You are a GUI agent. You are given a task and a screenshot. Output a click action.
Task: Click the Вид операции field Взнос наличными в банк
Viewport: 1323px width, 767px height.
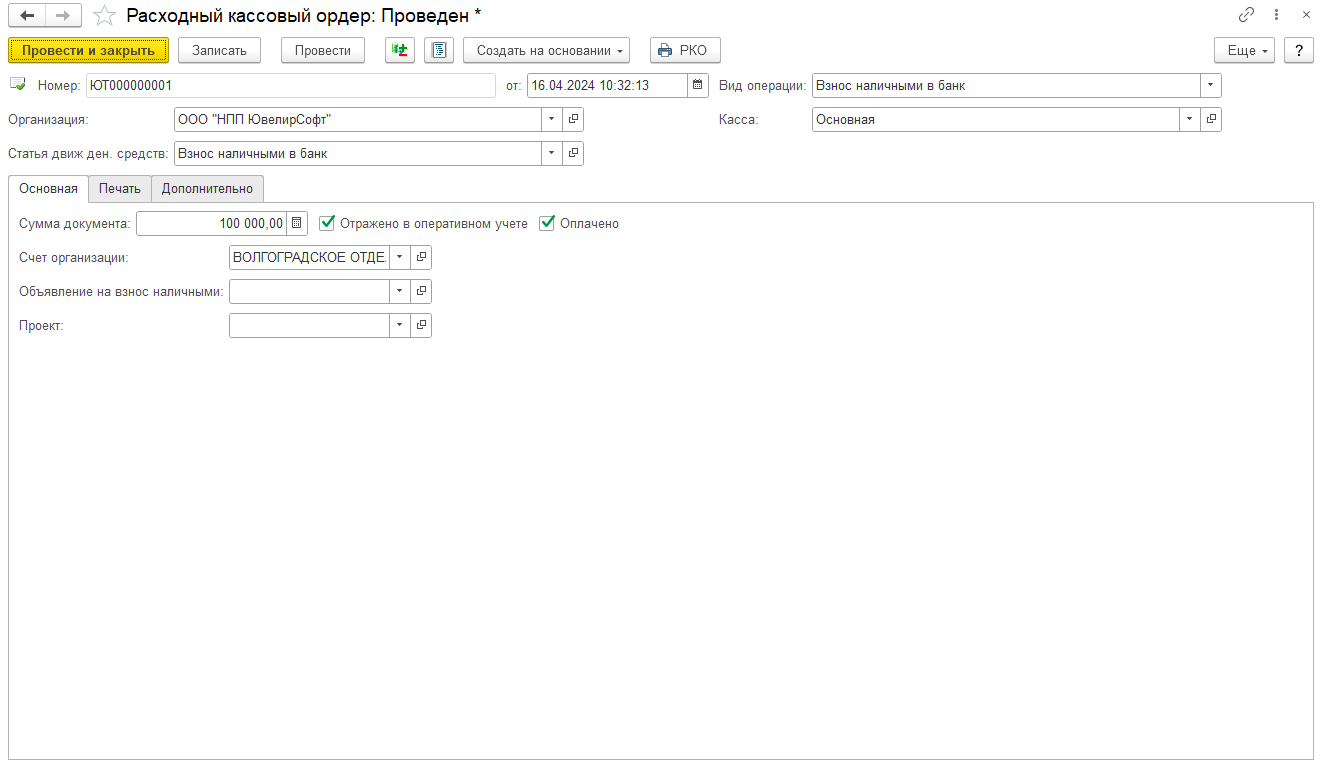point(1006,85)
